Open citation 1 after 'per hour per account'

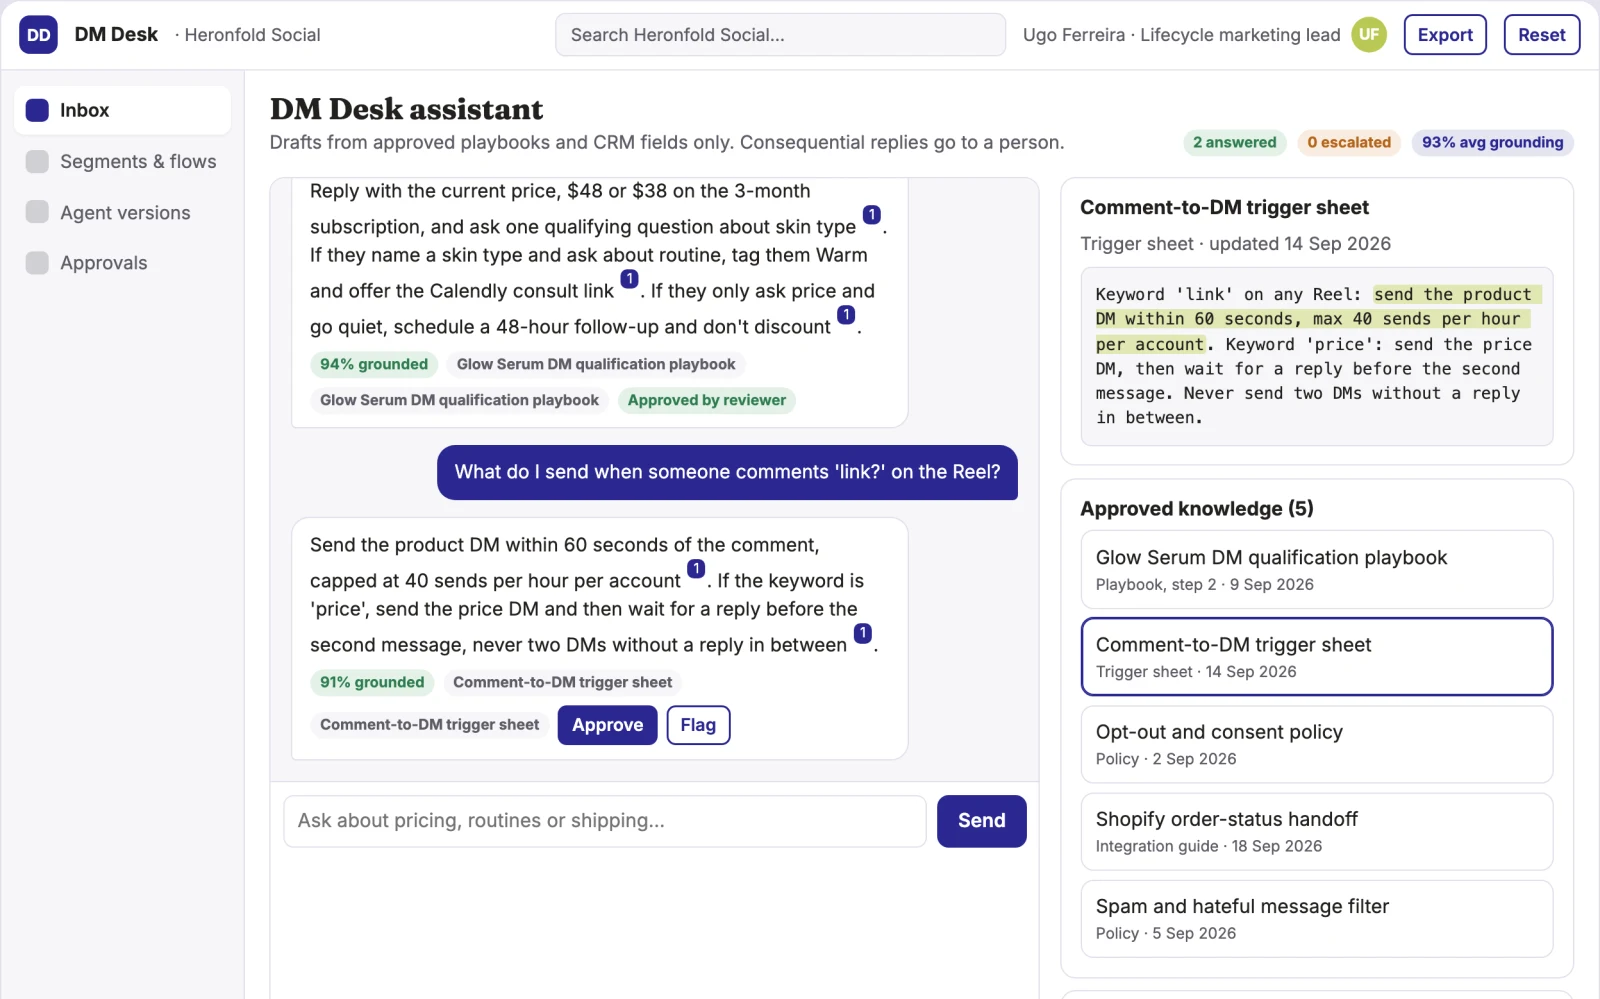696,569
